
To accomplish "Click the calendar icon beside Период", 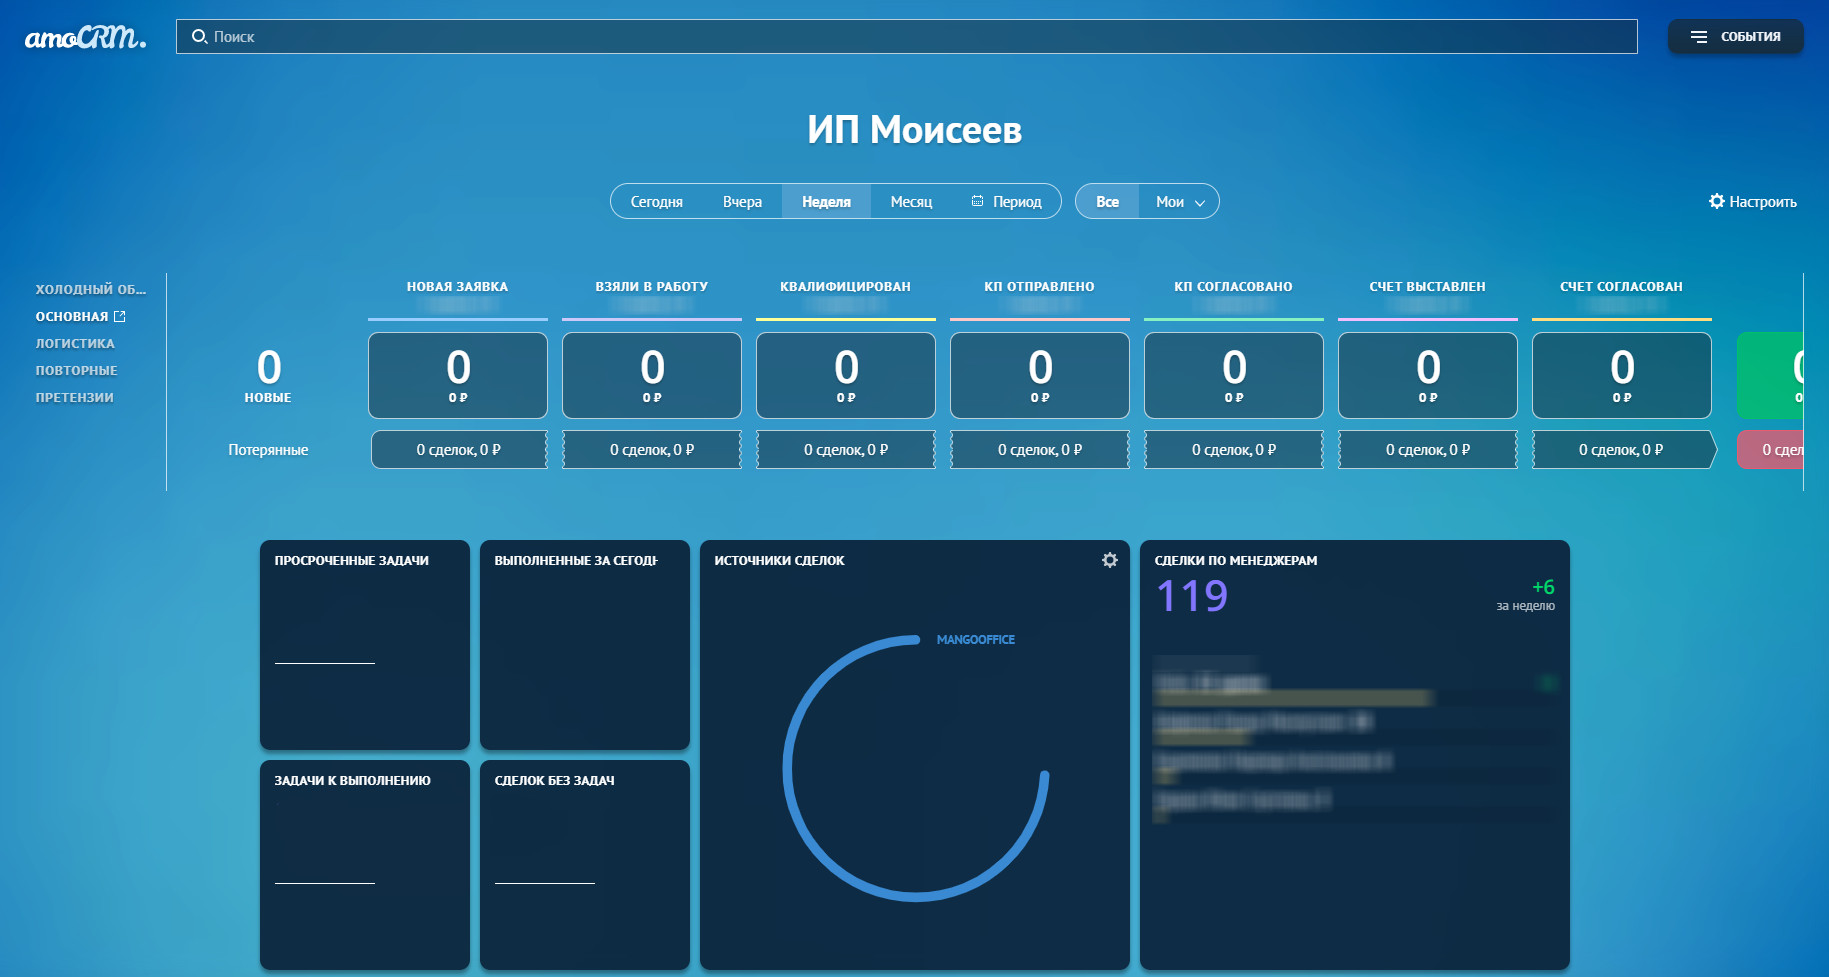I will click(977, 201).
